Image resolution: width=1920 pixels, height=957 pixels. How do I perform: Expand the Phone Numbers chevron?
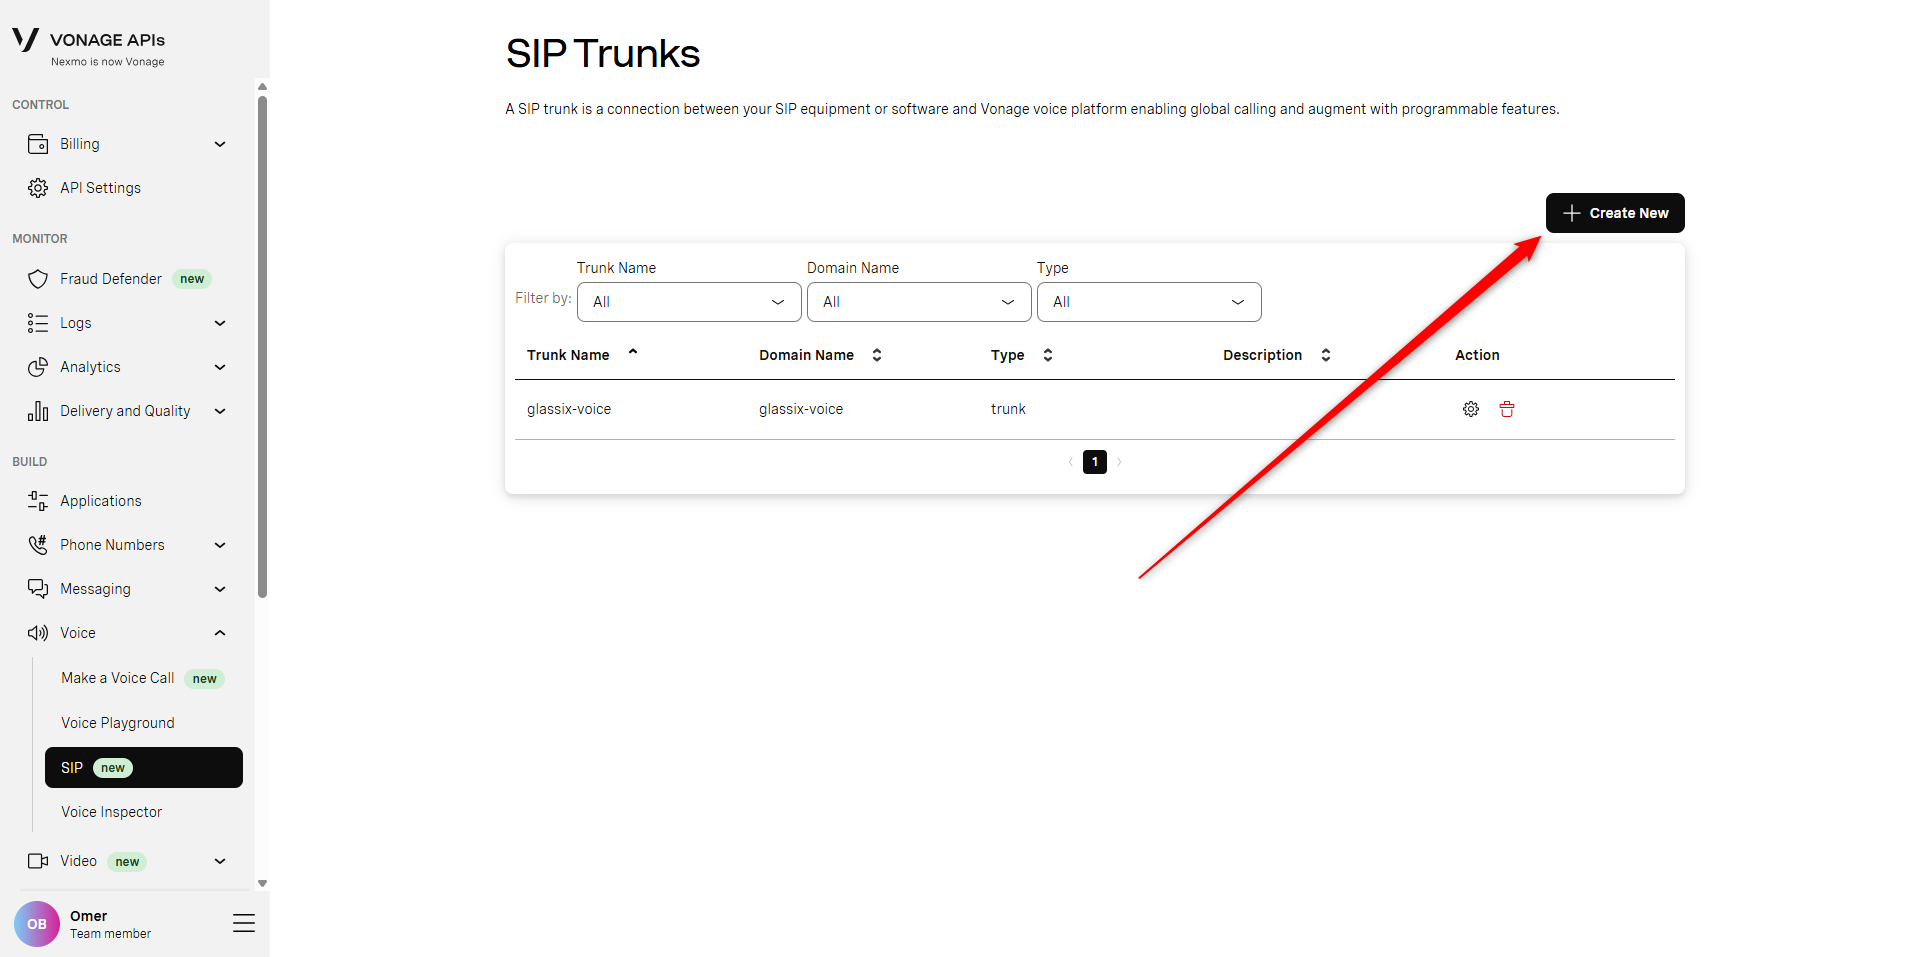(220, 545)
